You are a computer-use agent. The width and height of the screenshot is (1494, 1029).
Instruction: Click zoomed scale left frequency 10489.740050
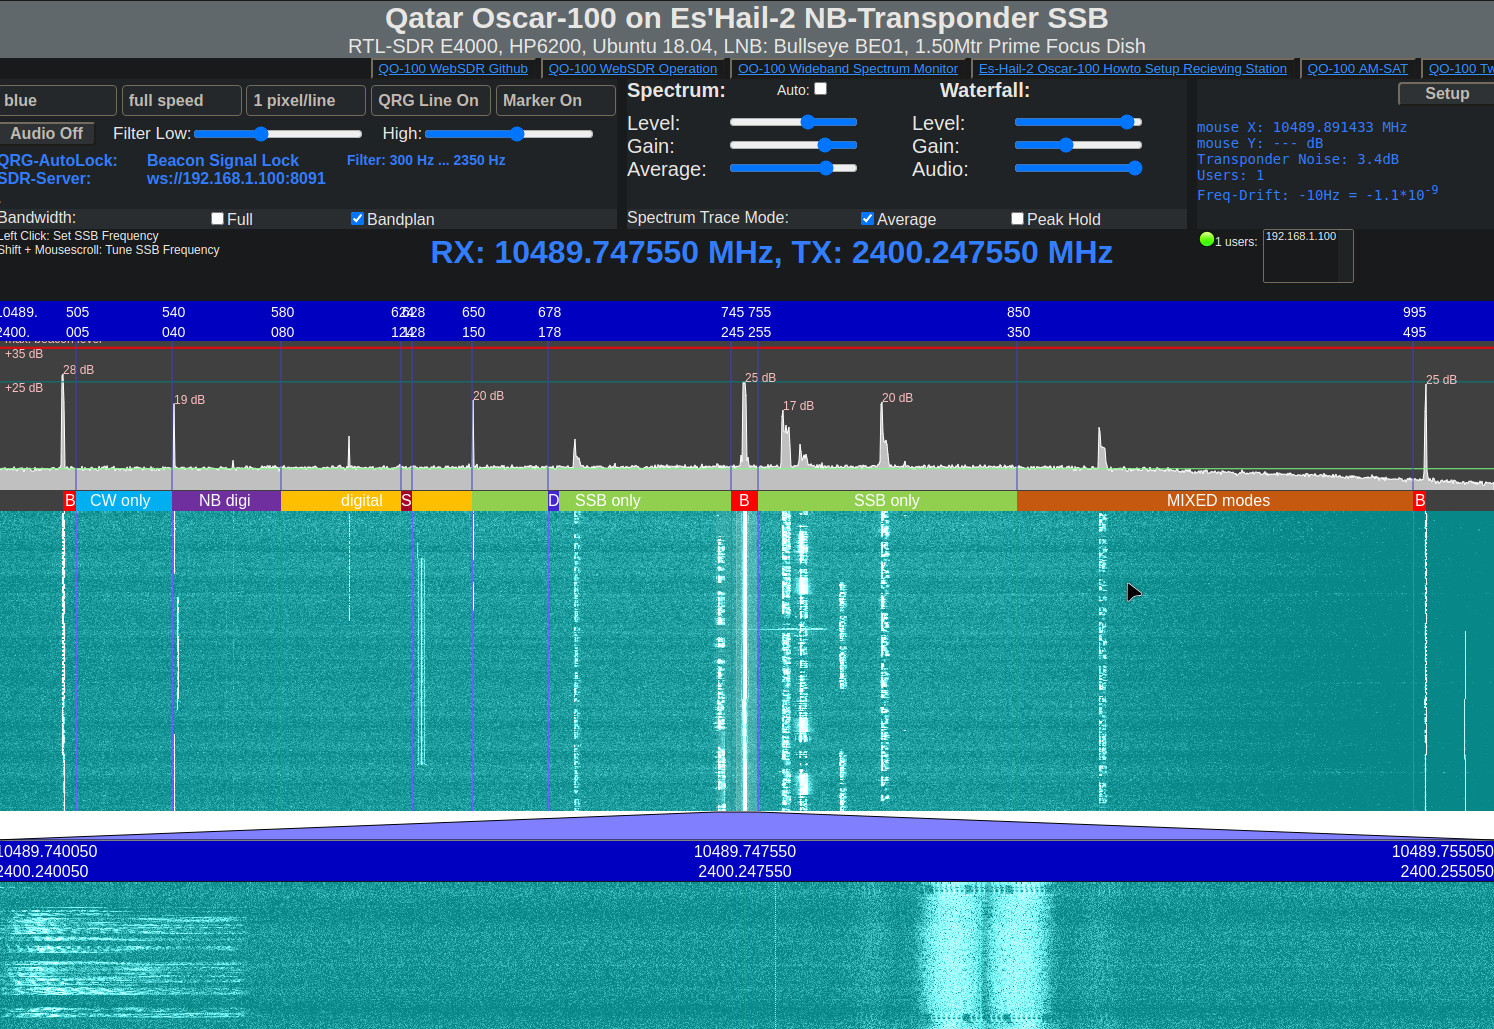(48, 851)
